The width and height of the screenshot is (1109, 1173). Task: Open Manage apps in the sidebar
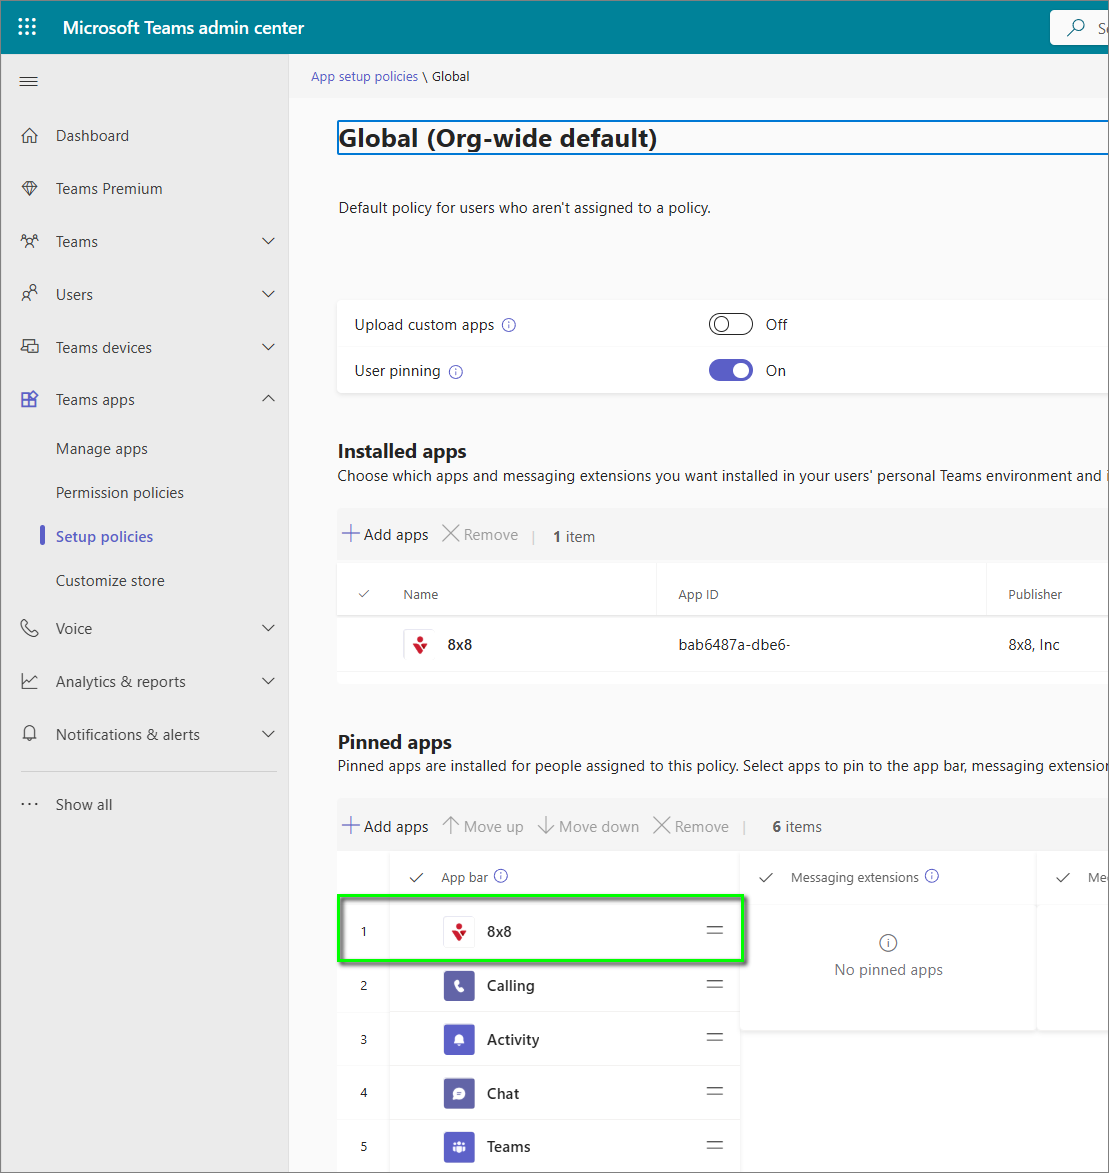(102, 449)
